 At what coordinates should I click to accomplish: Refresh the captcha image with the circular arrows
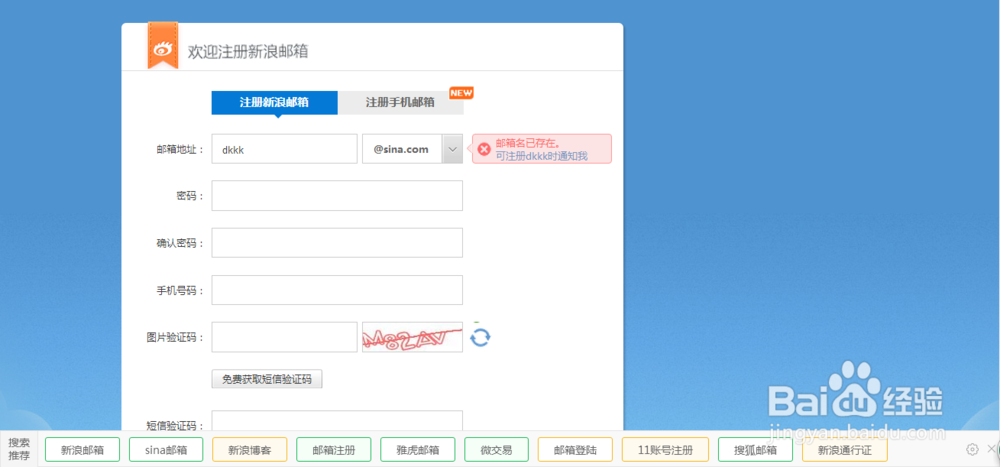tap(480, 337)
